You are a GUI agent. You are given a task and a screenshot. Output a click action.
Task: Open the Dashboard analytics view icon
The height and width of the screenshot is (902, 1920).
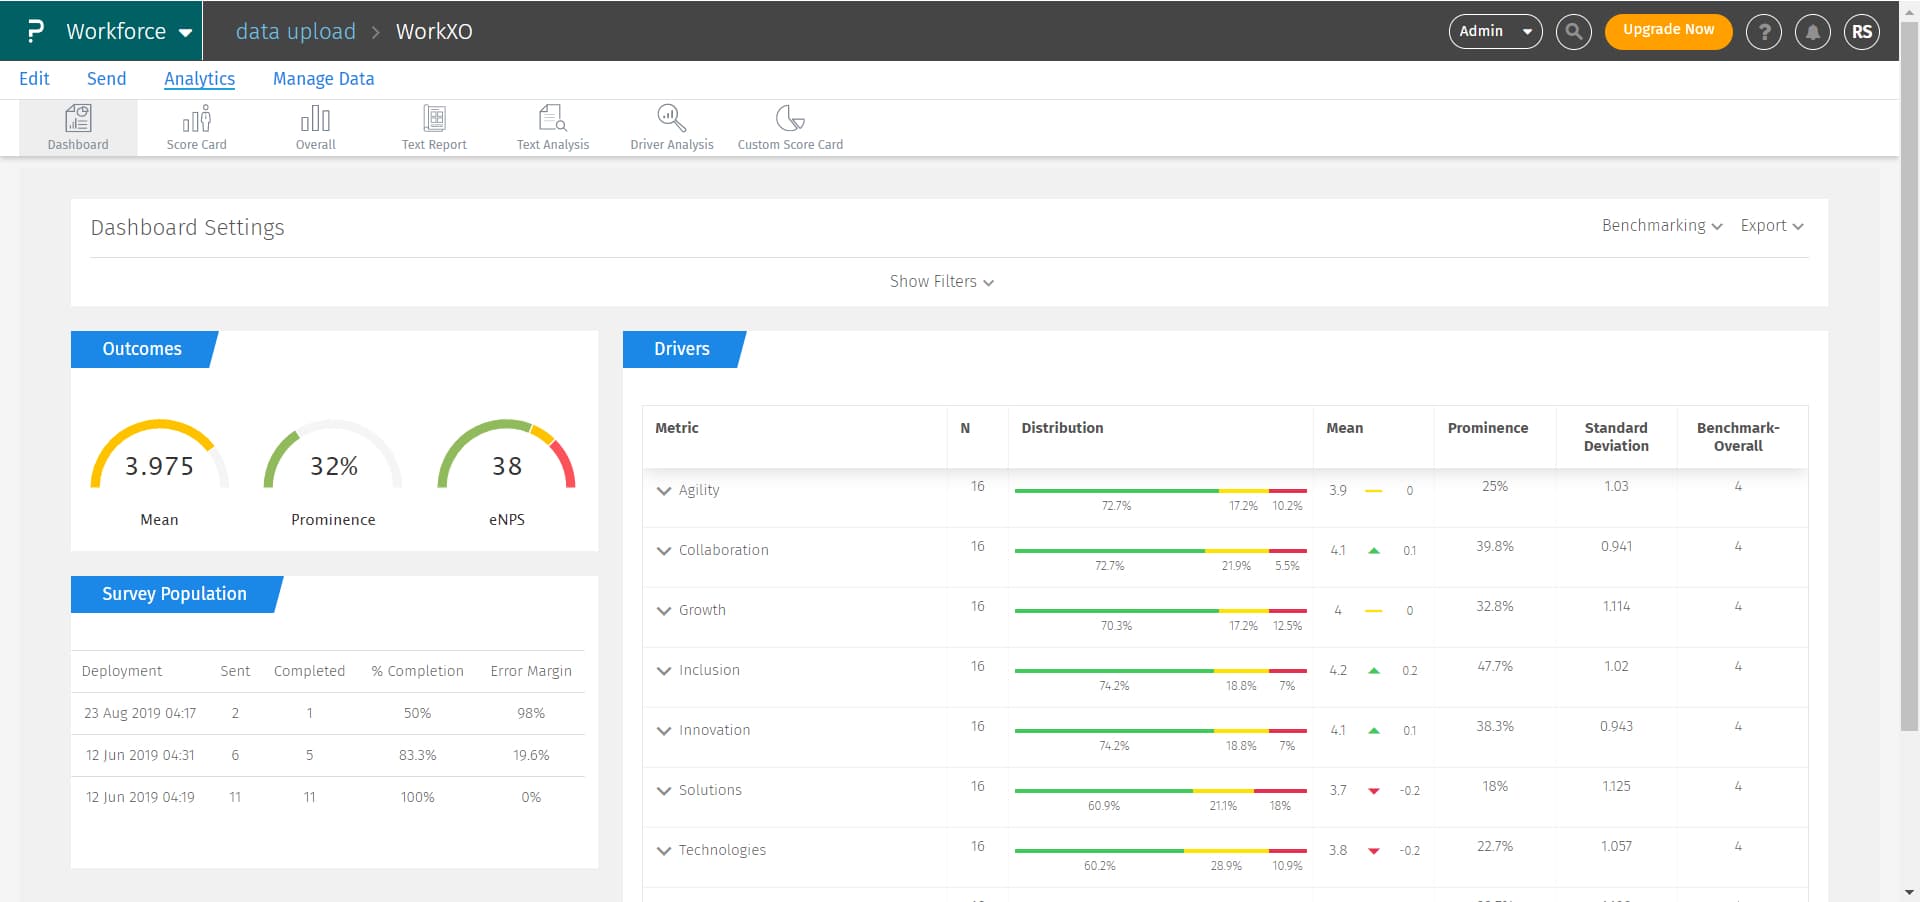[x=78, y=120]
